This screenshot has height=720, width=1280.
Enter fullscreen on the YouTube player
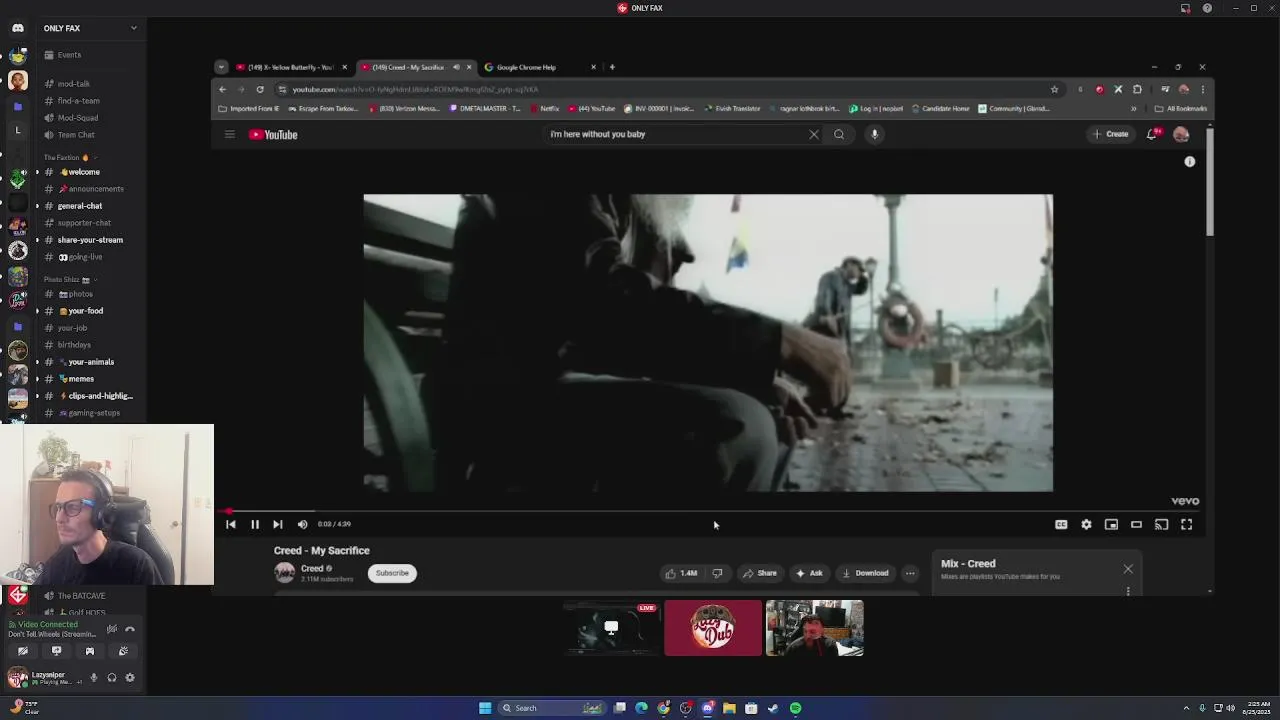(x=1186, y=524)
